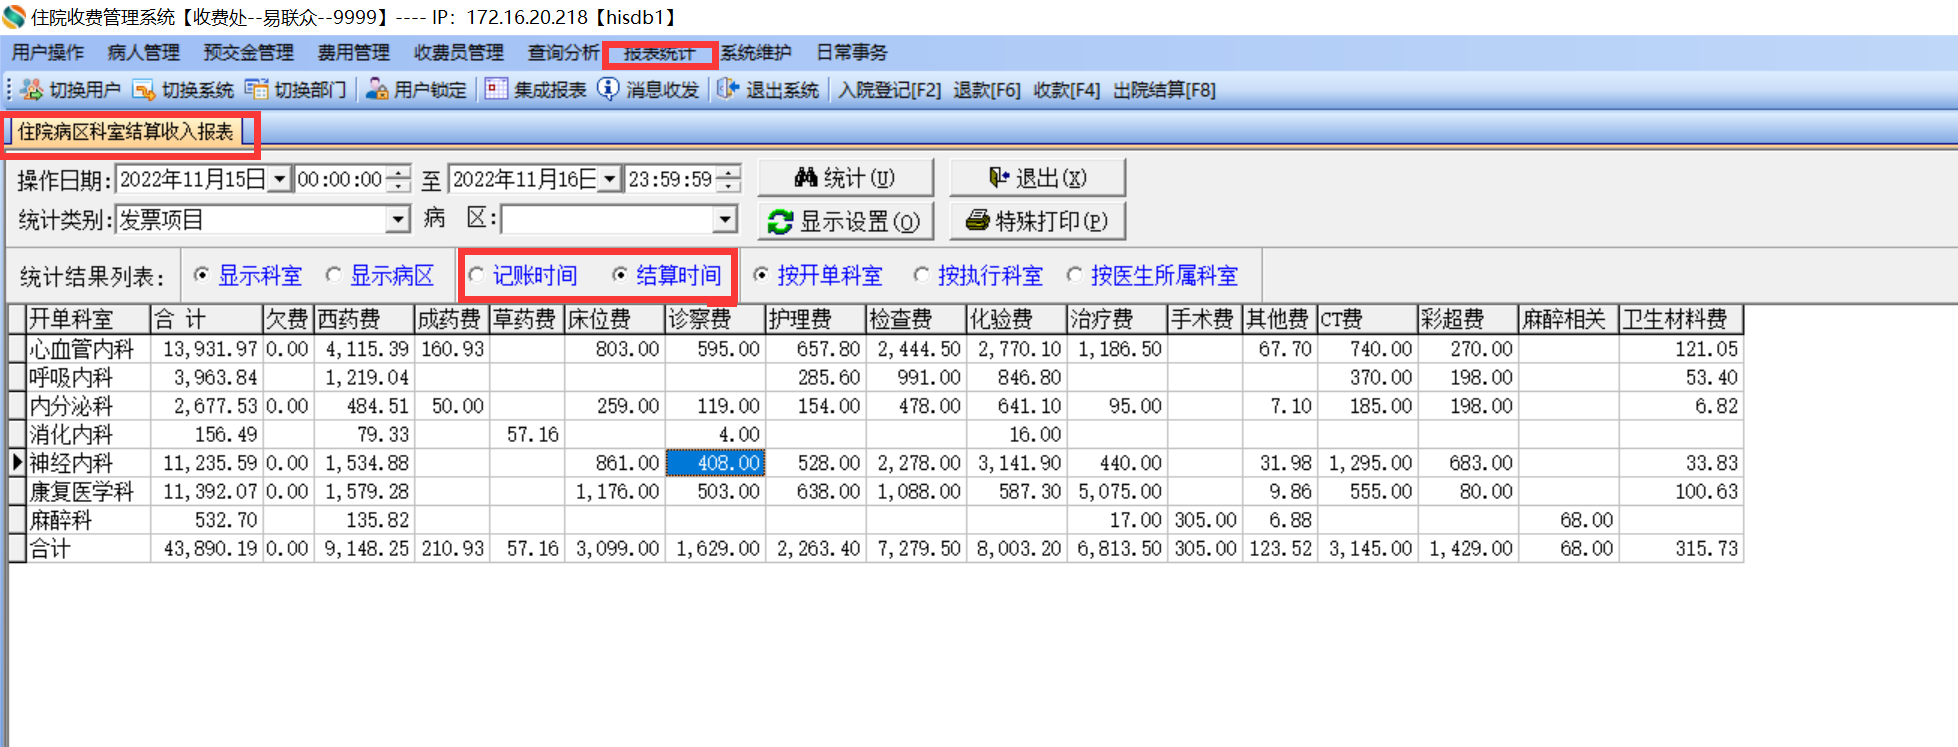Screen dimensions: 1958x747
Task: Open the start date picker dropdown
Action: (x=279, y=179)
